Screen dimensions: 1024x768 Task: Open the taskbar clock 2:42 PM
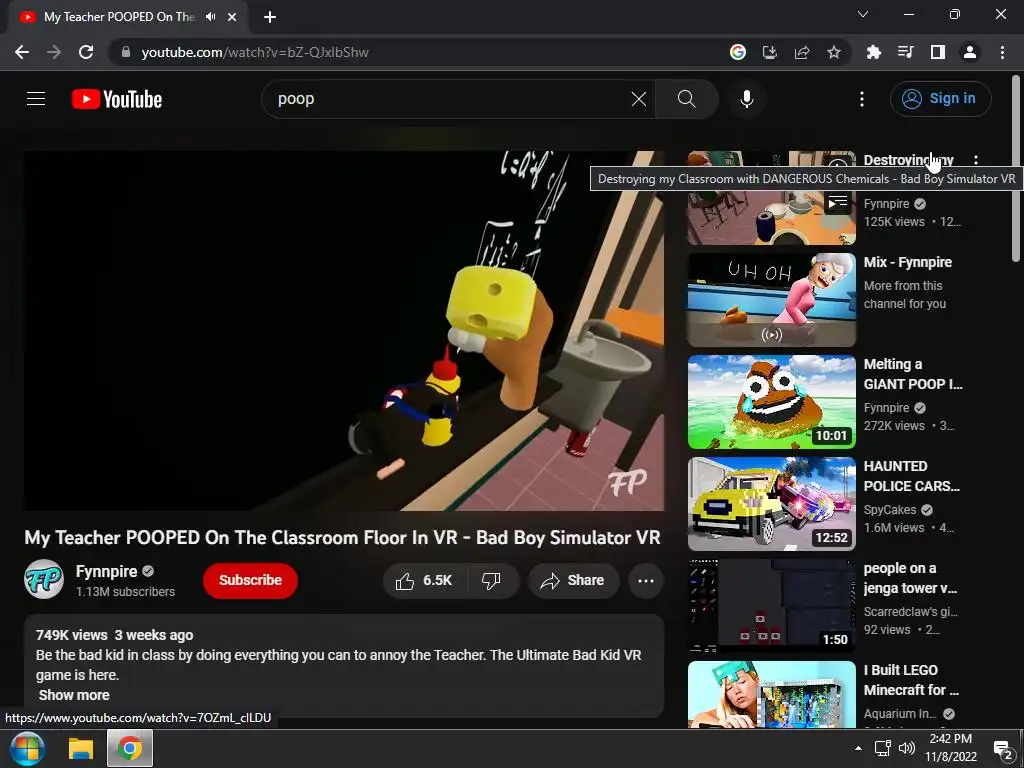pyautogui.click(x=951, y=748)
